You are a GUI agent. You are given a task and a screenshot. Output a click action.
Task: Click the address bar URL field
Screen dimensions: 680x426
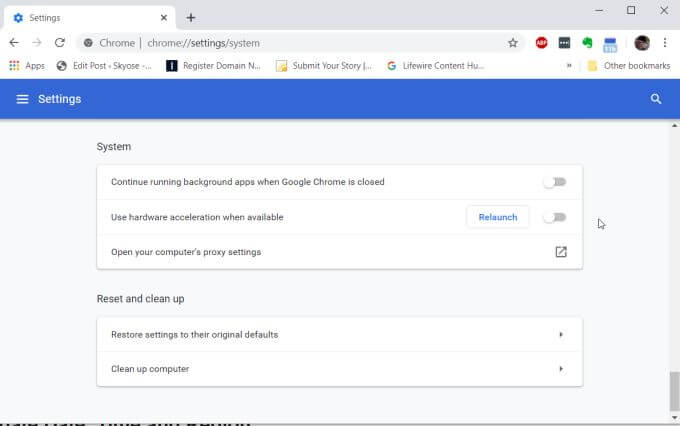pyautogui.click(x=300, y=43)
